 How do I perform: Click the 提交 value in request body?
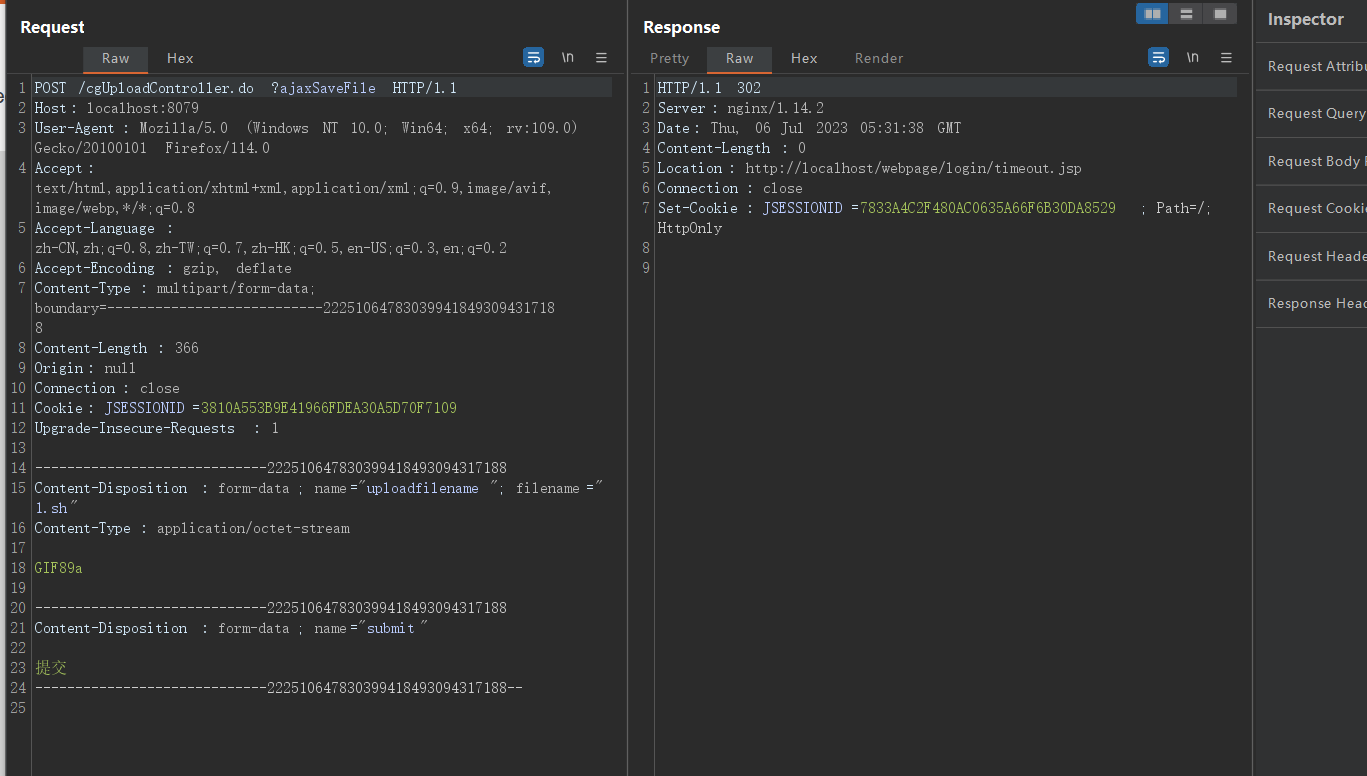pos(51,668)
